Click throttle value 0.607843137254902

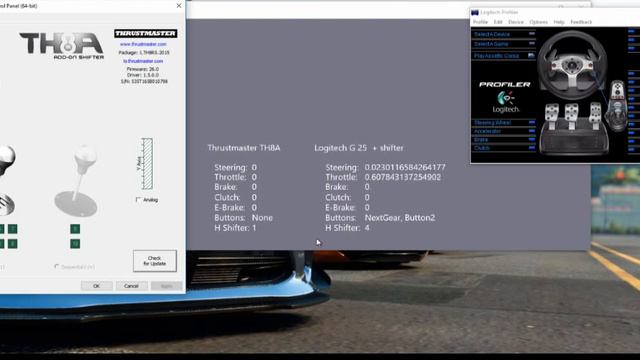click(x=402, y=177)
